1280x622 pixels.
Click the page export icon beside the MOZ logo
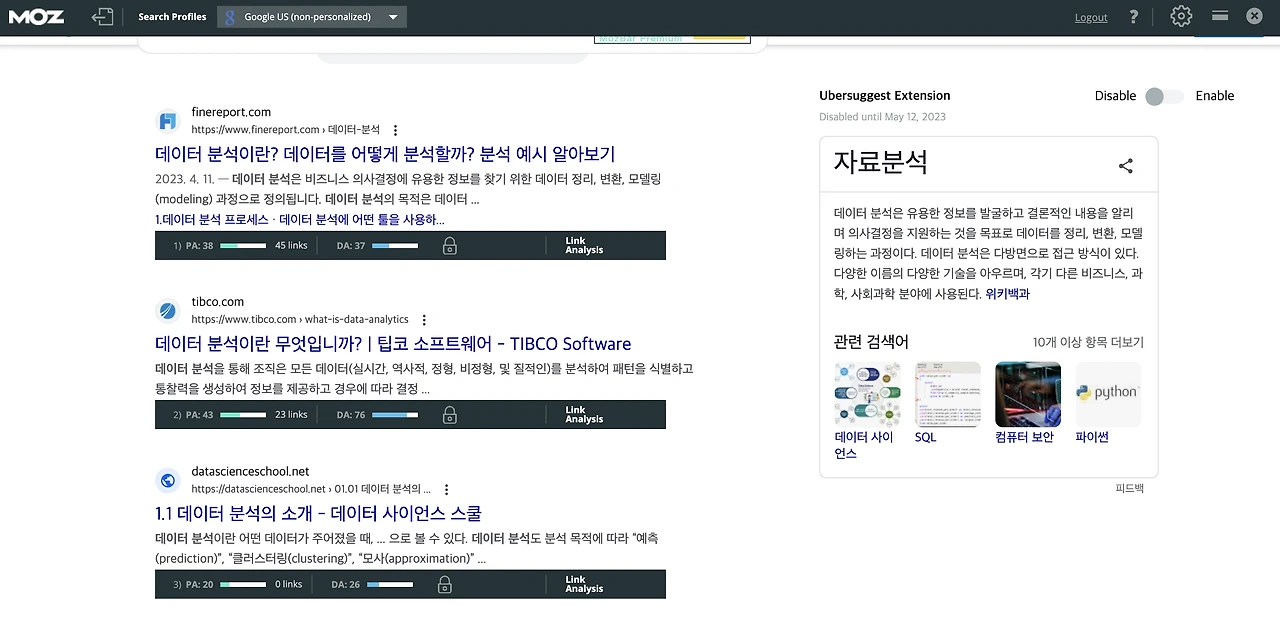pyautogui.click(x=103, y=16)
